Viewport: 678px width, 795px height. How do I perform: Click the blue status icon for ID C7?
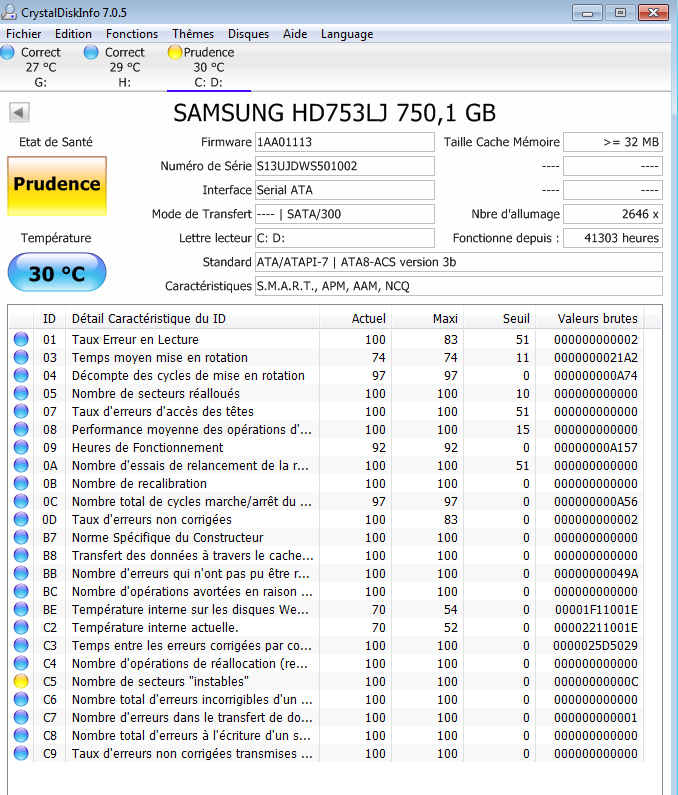tap(21, 717)
